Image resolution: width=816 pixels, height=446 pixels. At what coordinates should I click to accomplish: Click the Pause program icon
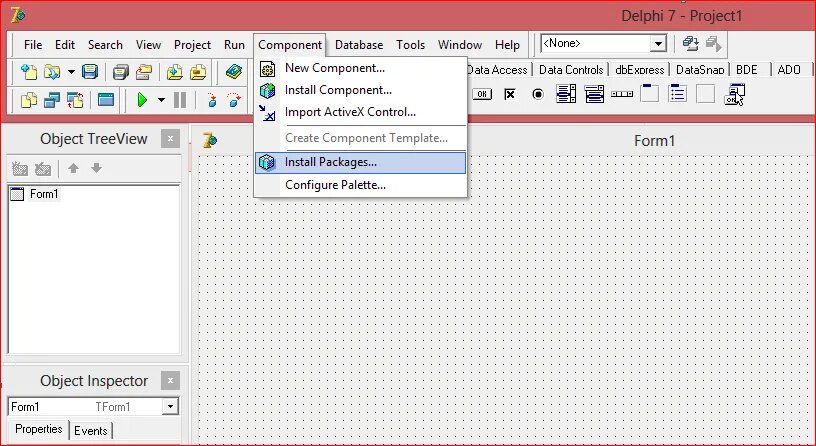(180, 99)
